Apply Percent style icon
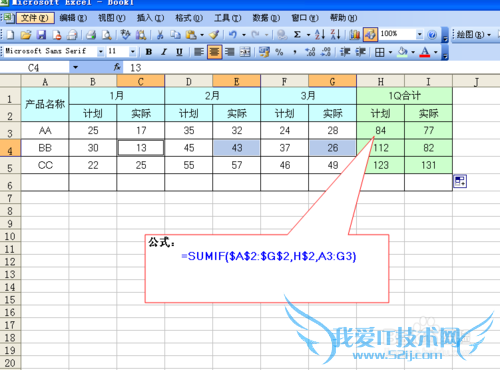500x370 pixels. click(279, 52)
